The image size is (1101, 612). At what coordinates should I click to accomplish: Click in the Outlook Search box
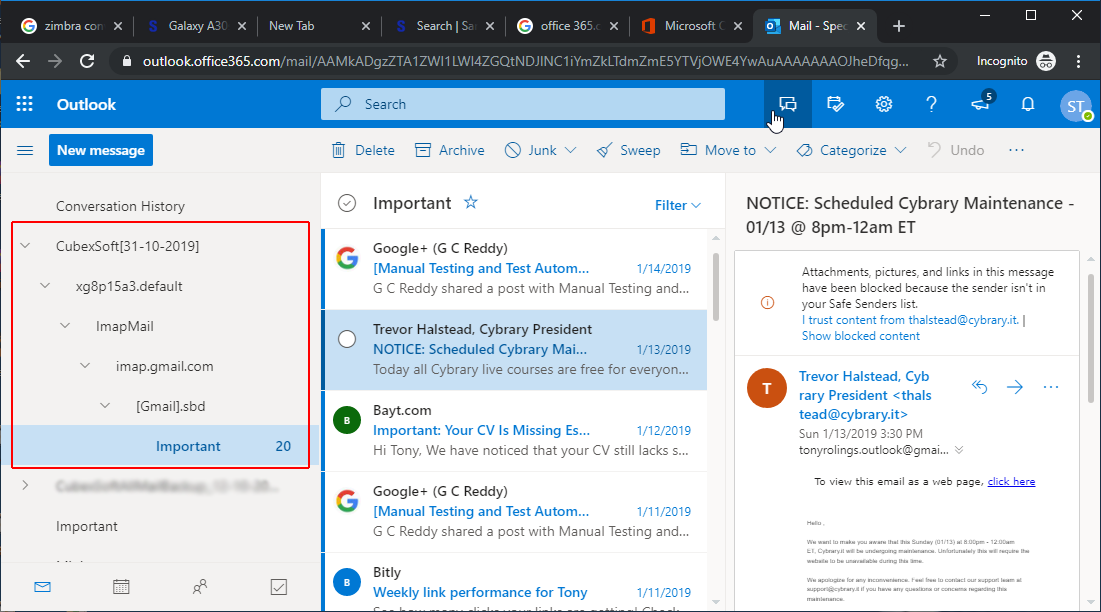click(523, 105)
